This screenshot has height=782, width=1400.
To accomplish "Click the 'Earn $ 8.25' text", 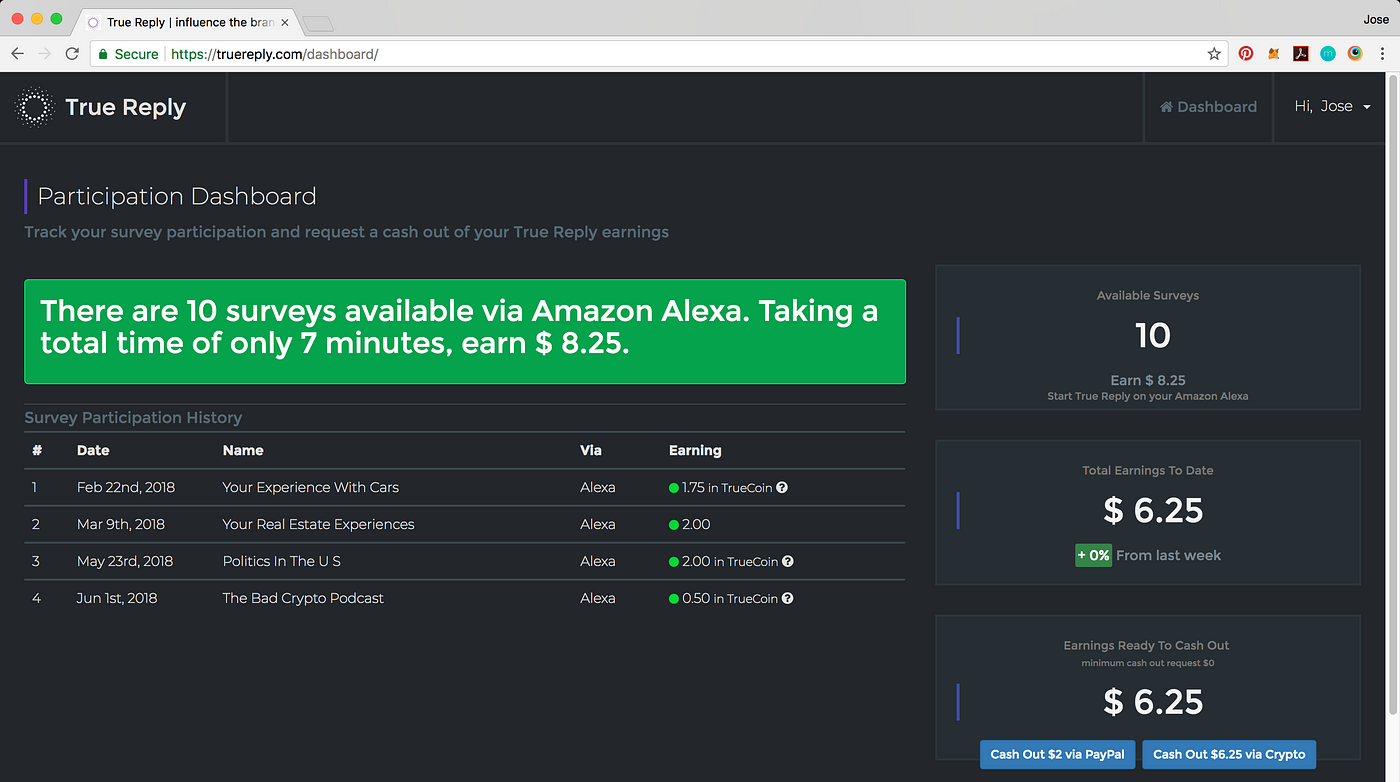I will pyautogui.click(x=1148, y=380).
